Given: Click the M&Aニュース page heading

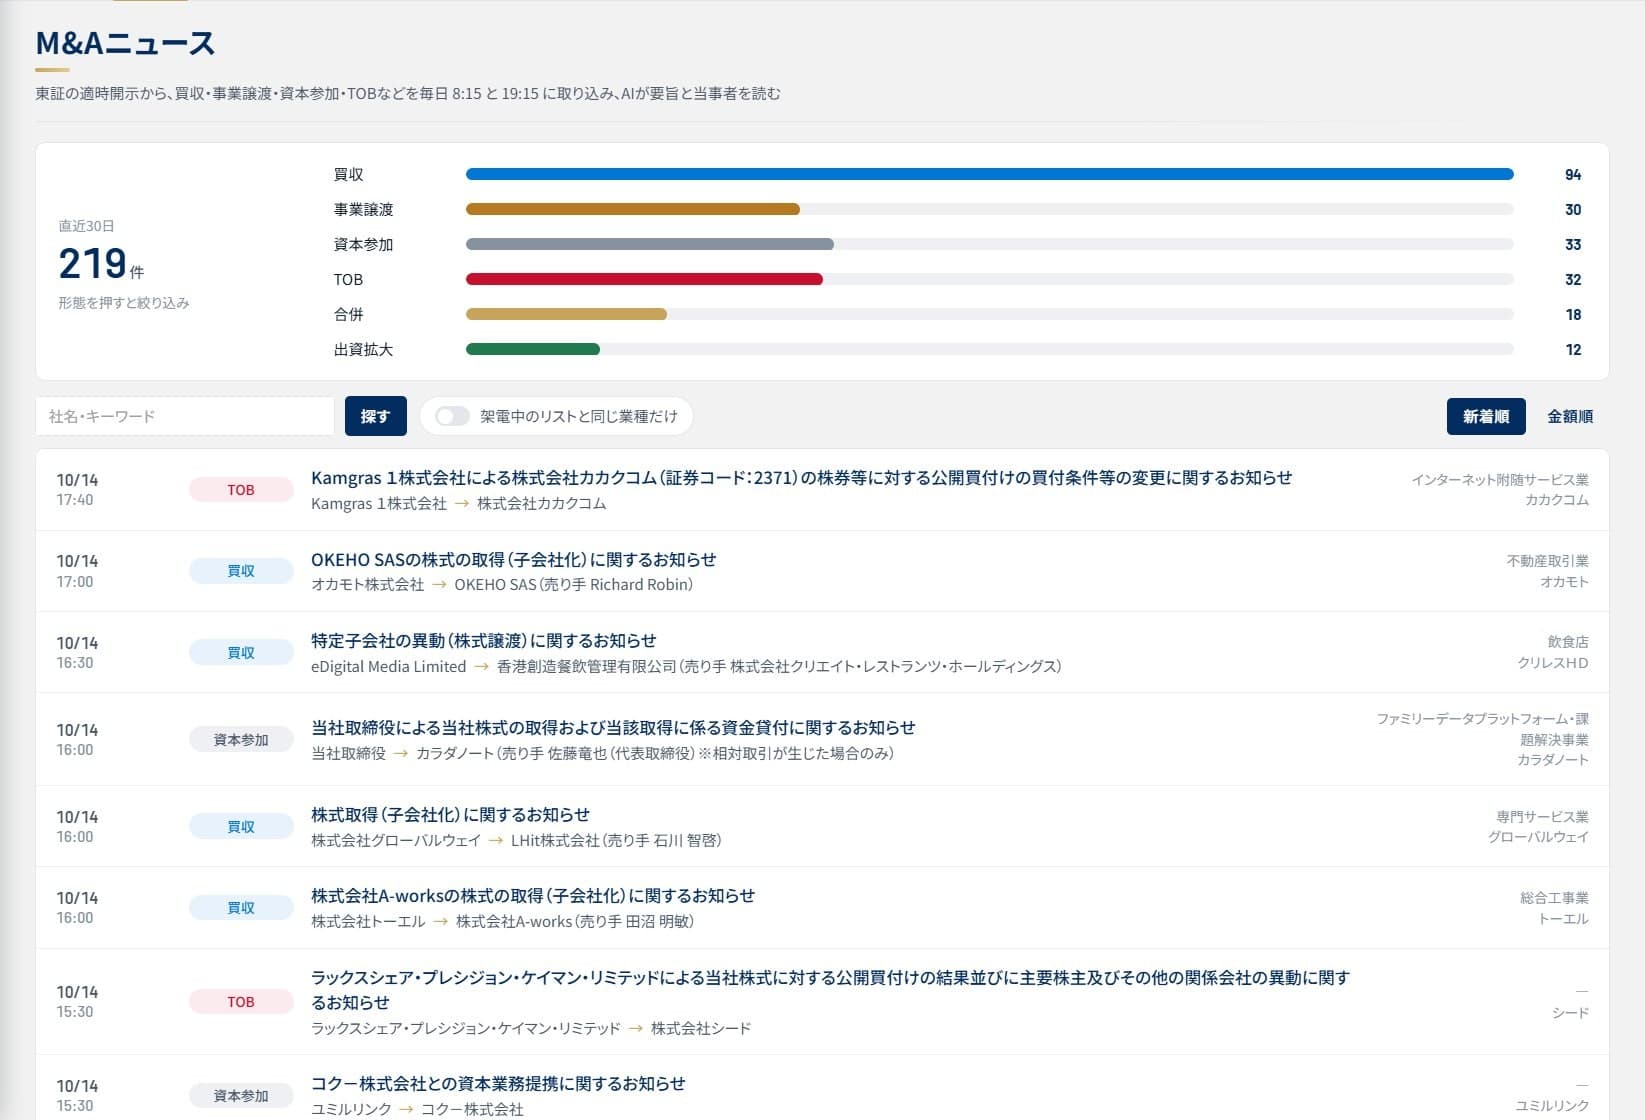Looking at the screenshot, I should (125, 43).
